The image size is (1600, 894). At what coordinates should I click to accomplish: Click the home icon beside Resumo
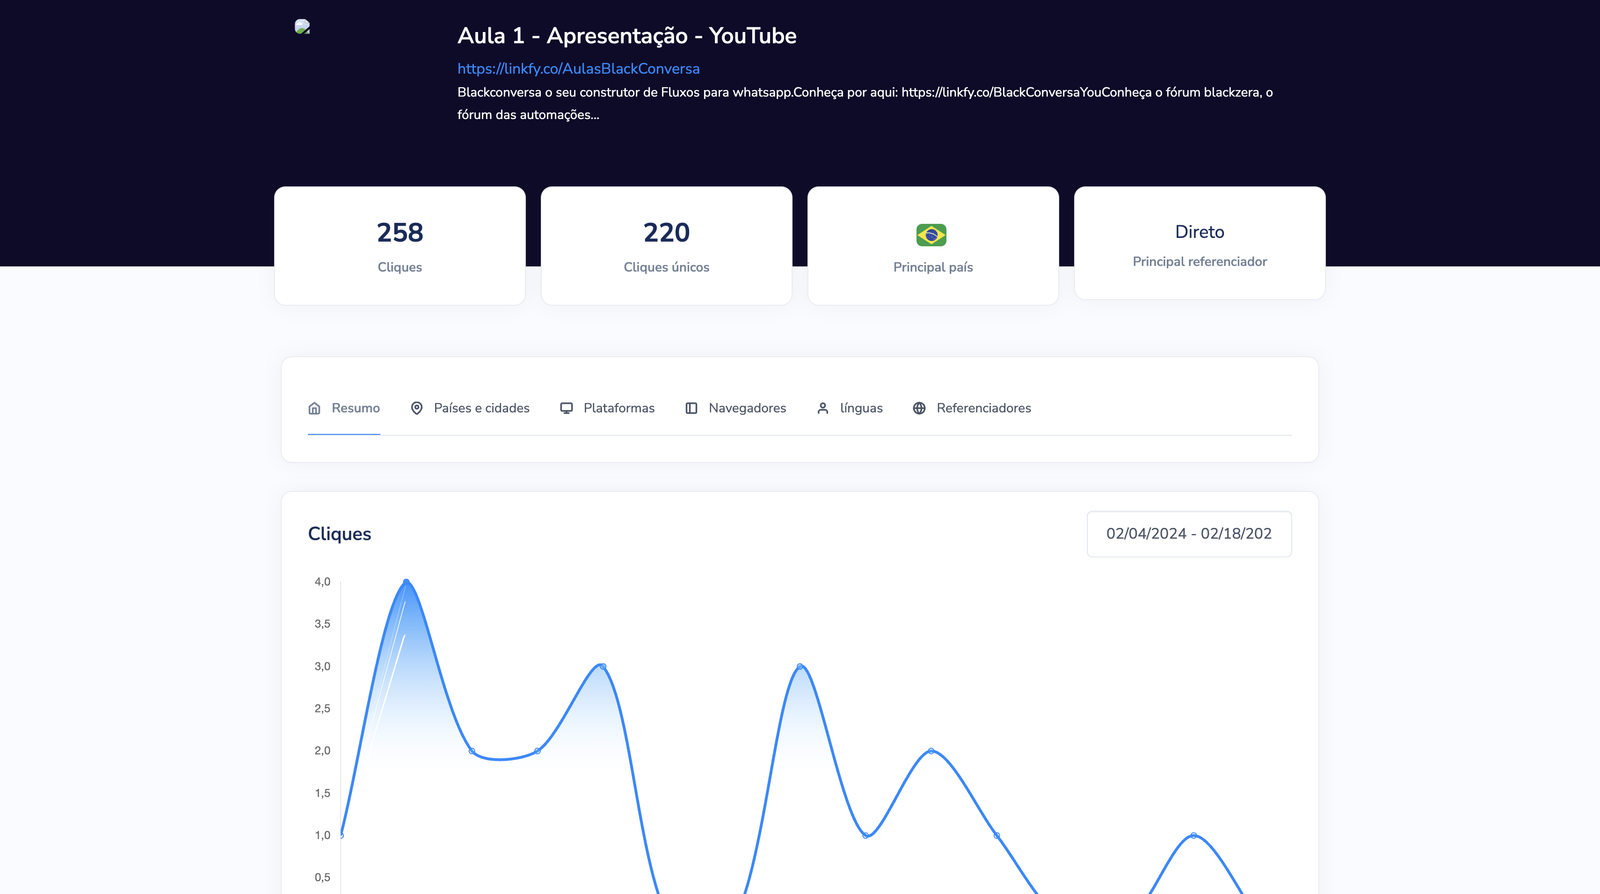(314, 408)
